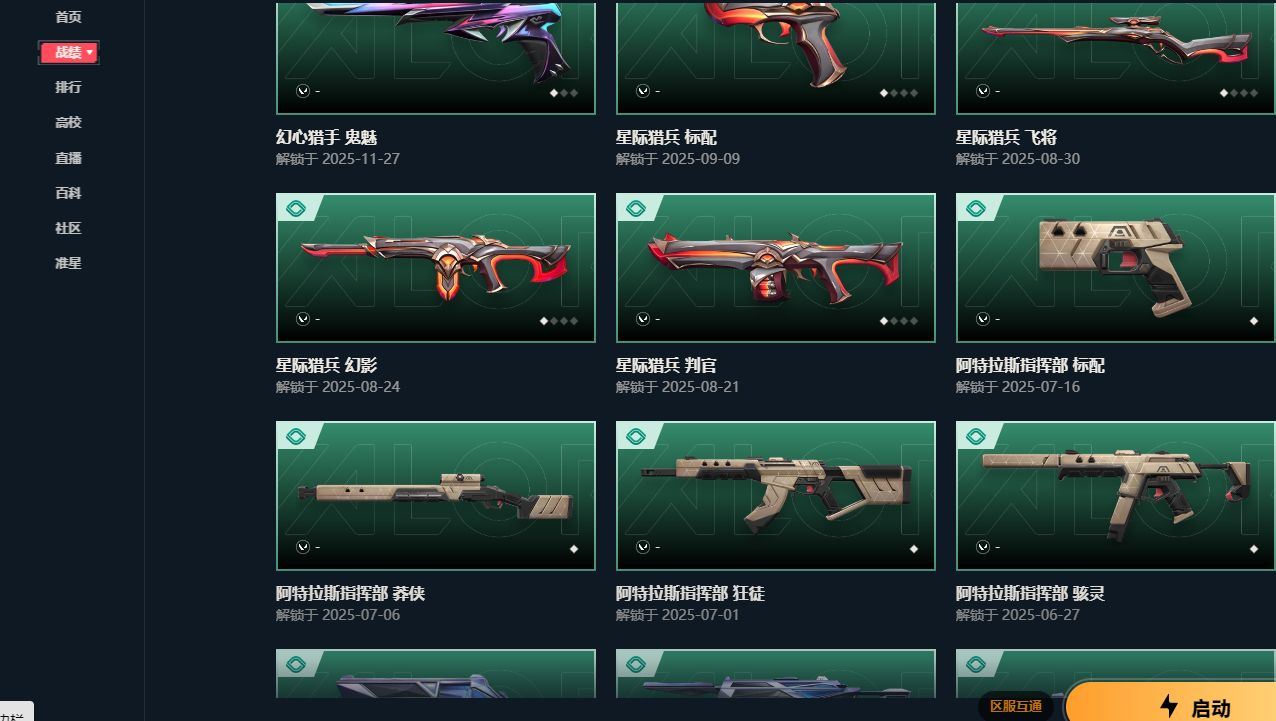Click the green badge icon on 星际猎兵 判官 card
The image size is (1276, 721).
635,208
